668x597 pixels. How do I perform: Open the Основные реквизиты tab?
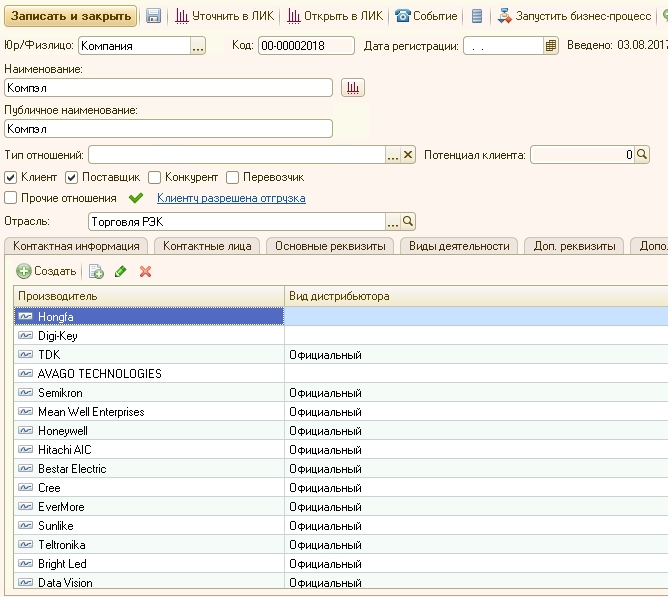(x=331, y=245)
